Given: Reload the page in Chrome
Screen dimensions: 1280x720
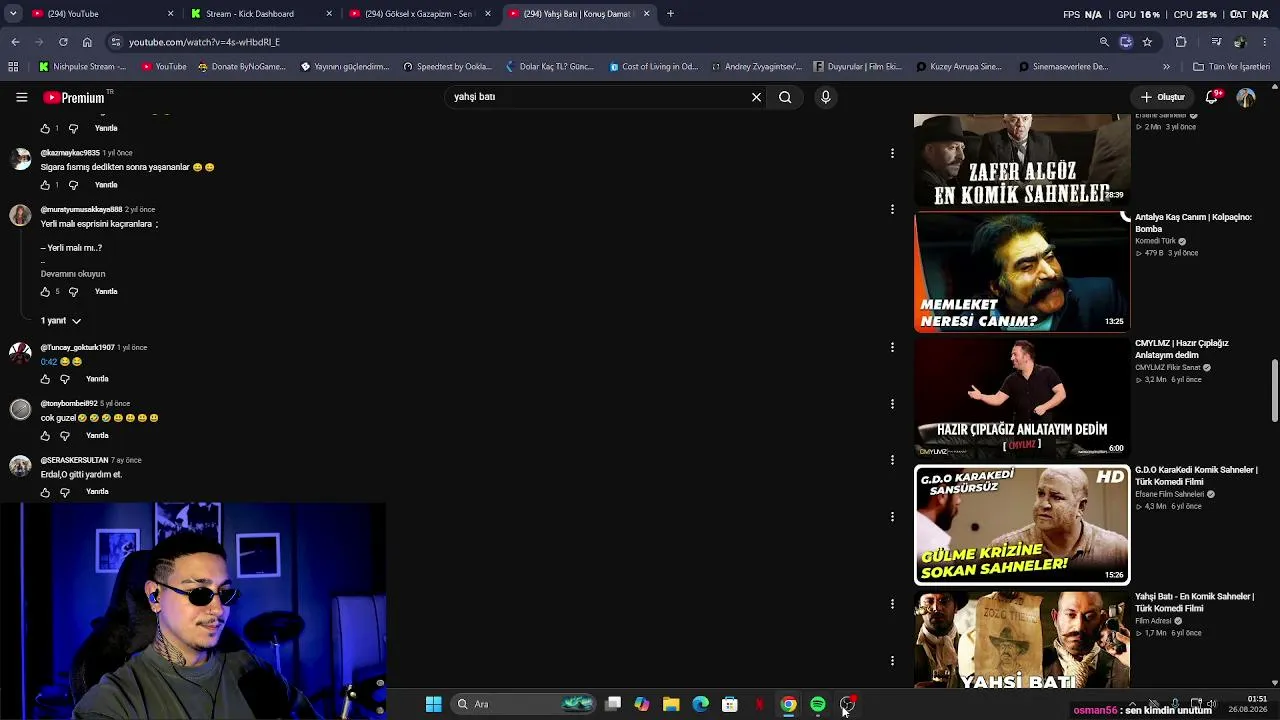Looking at the screenshot, I should pyautogui.click(x=63, y=42).
